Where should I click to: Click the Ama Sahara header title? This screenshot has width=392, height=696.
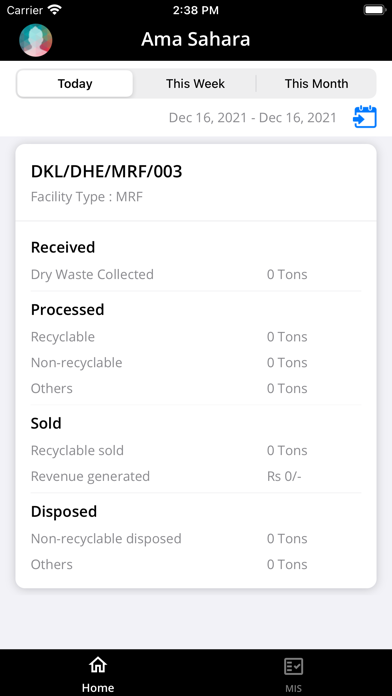pos(196,40)
